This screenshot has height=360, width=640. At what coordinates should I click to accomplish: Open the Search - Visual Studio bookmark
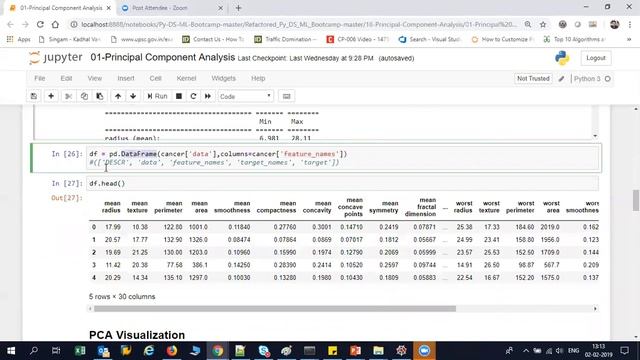[430, 39]
